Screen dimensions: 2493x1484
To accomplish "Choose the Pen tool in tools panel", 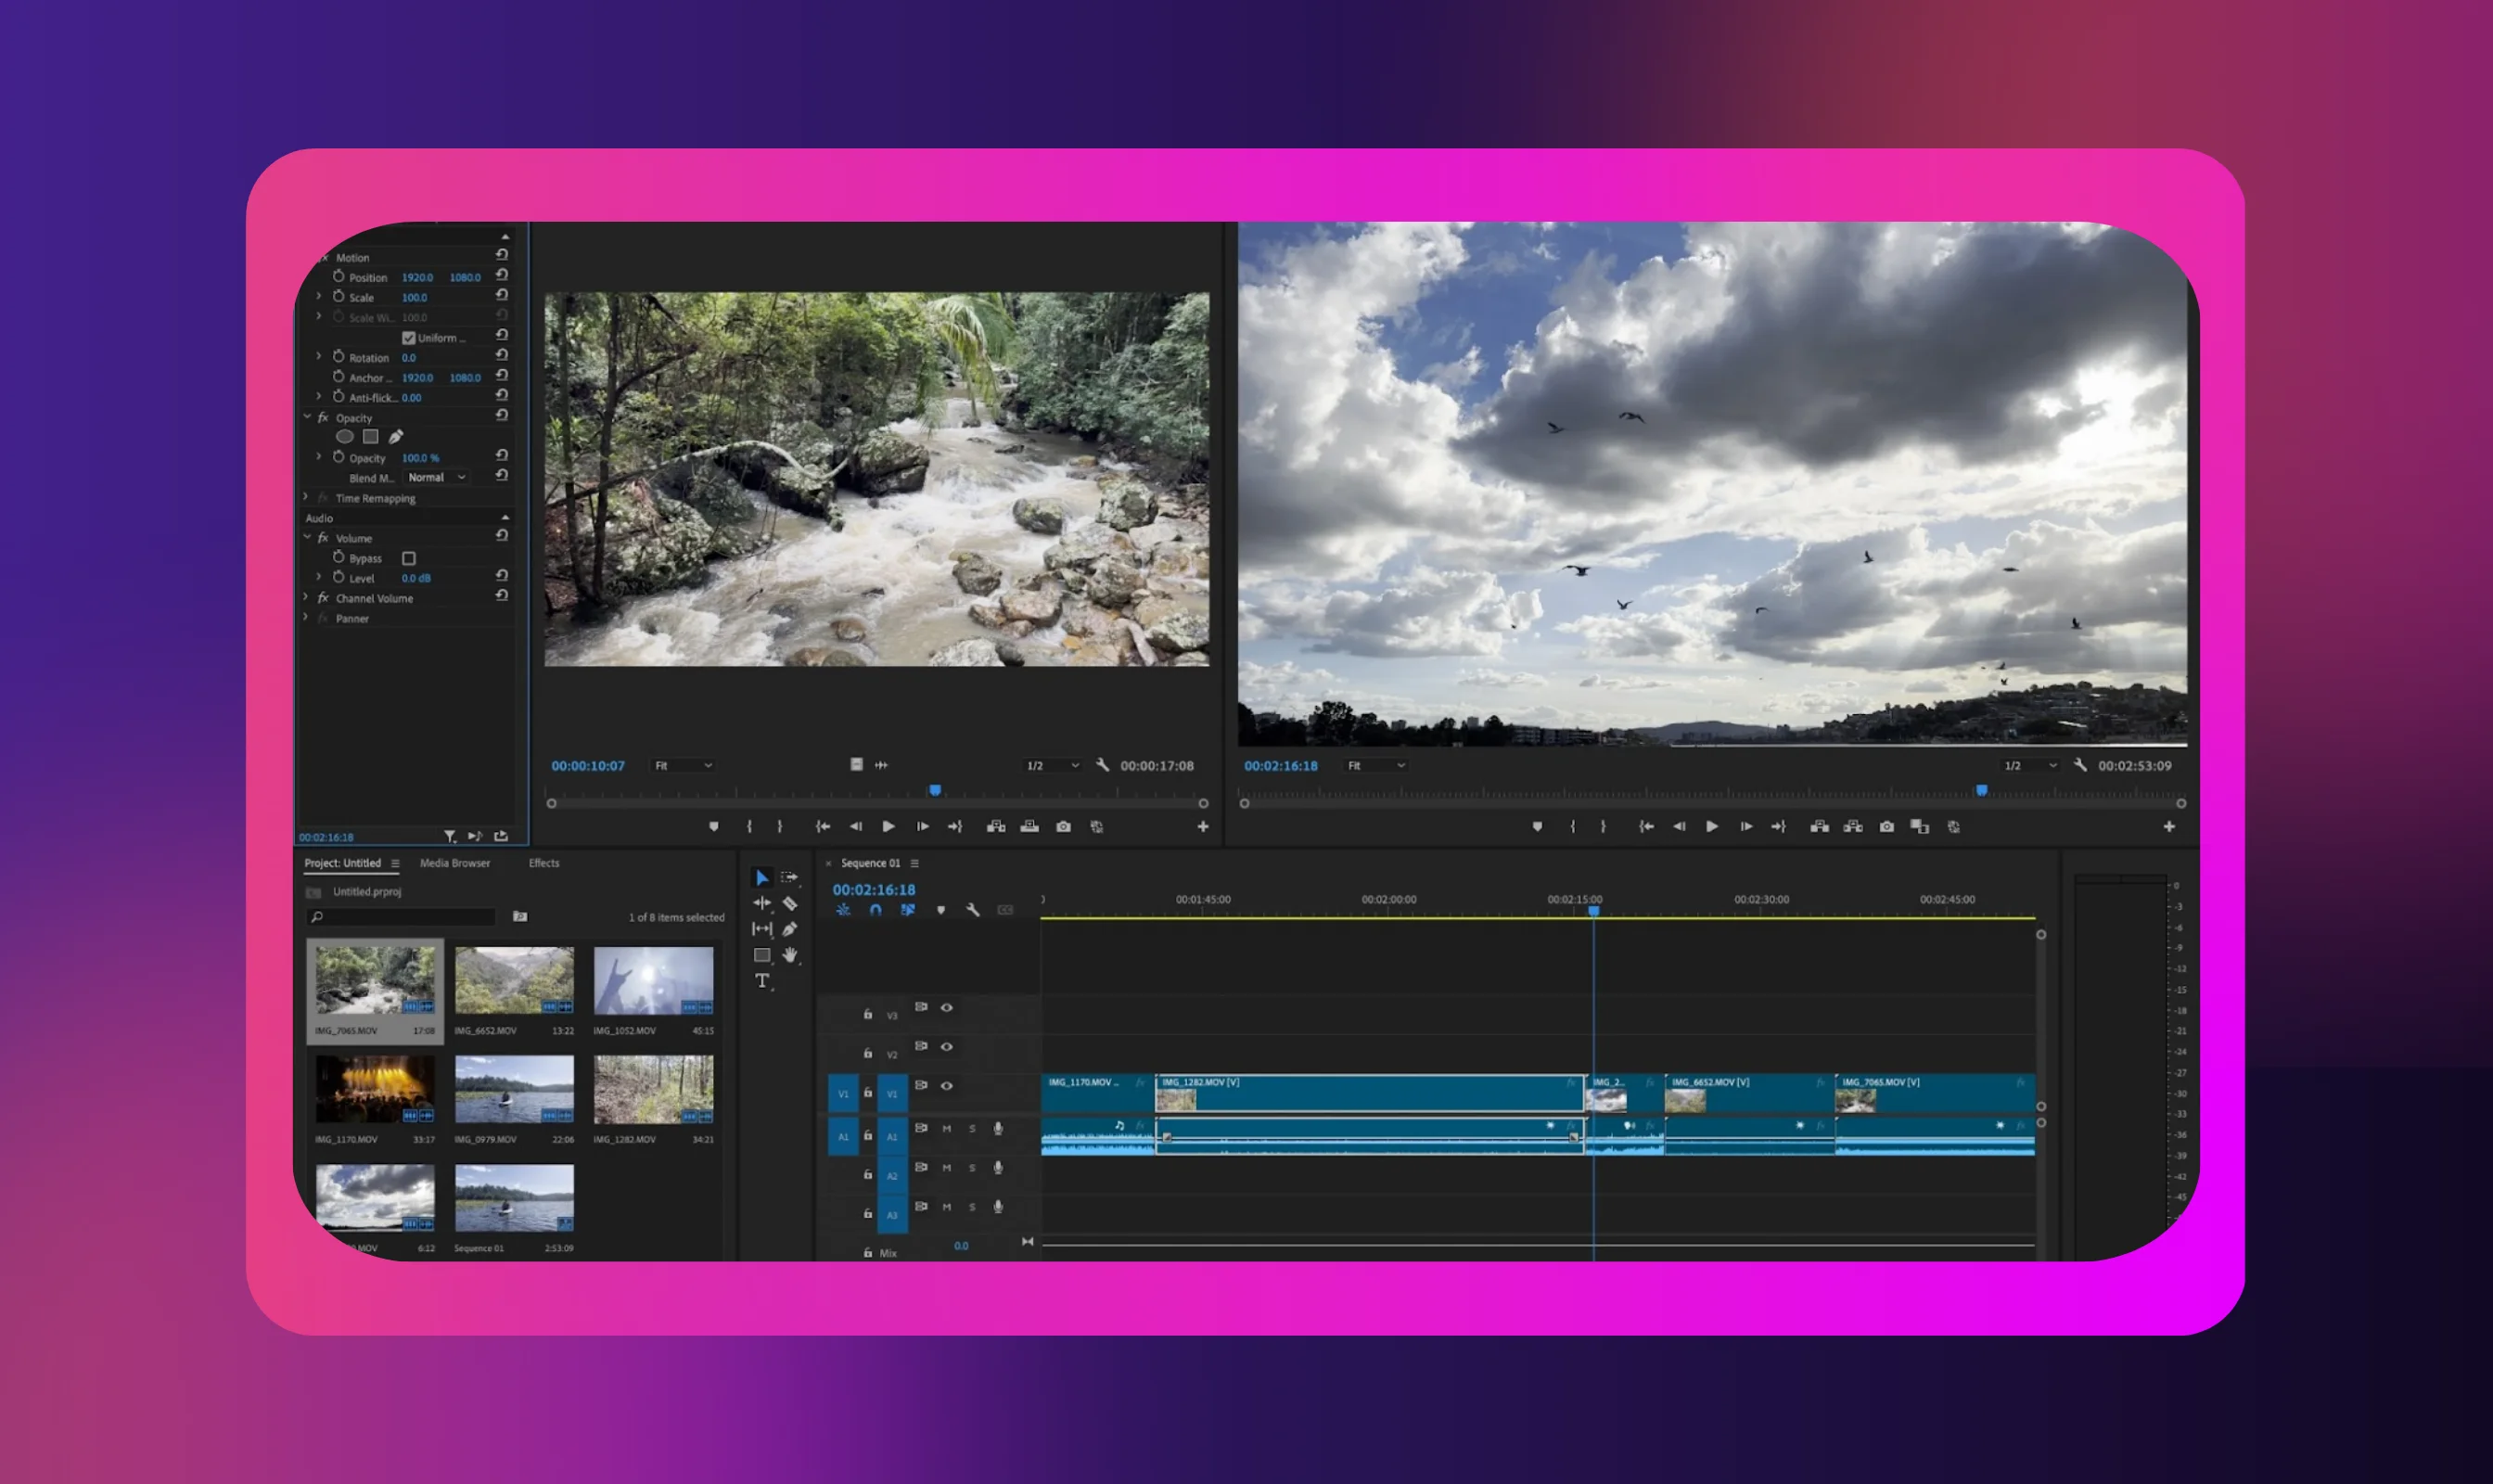I will click(790, 929).
